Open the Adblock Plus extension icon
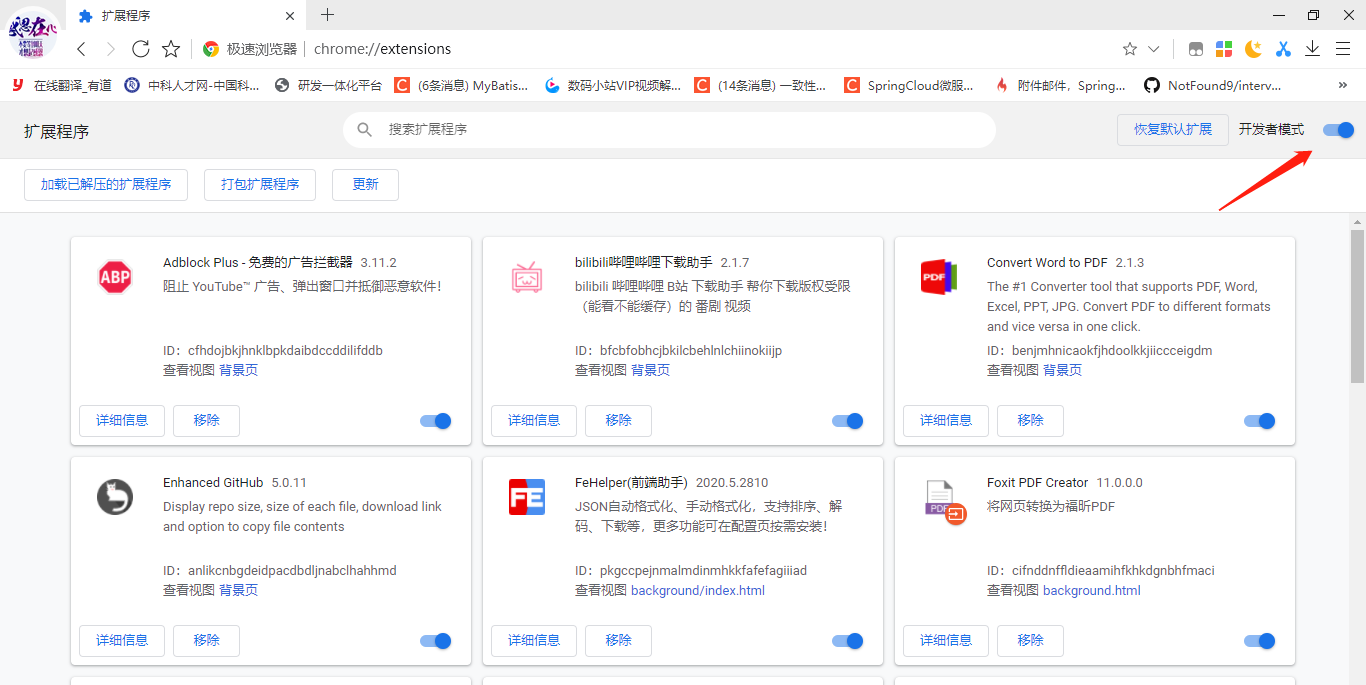This screenshot has height=685, width=1366. point(114,278)
